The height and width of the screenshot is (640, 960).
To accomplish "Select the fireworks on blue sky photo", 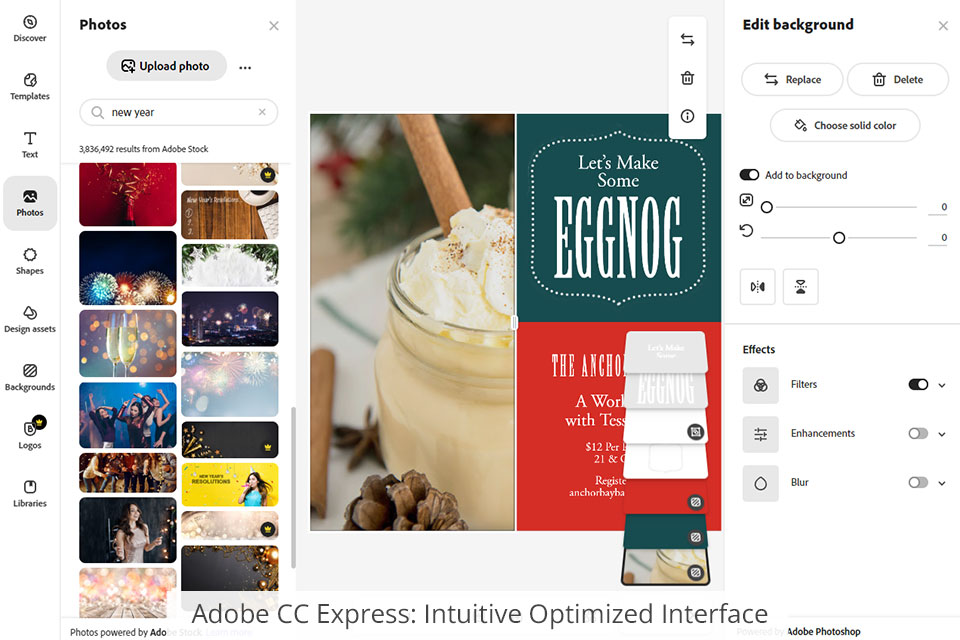I will [127, 268].
